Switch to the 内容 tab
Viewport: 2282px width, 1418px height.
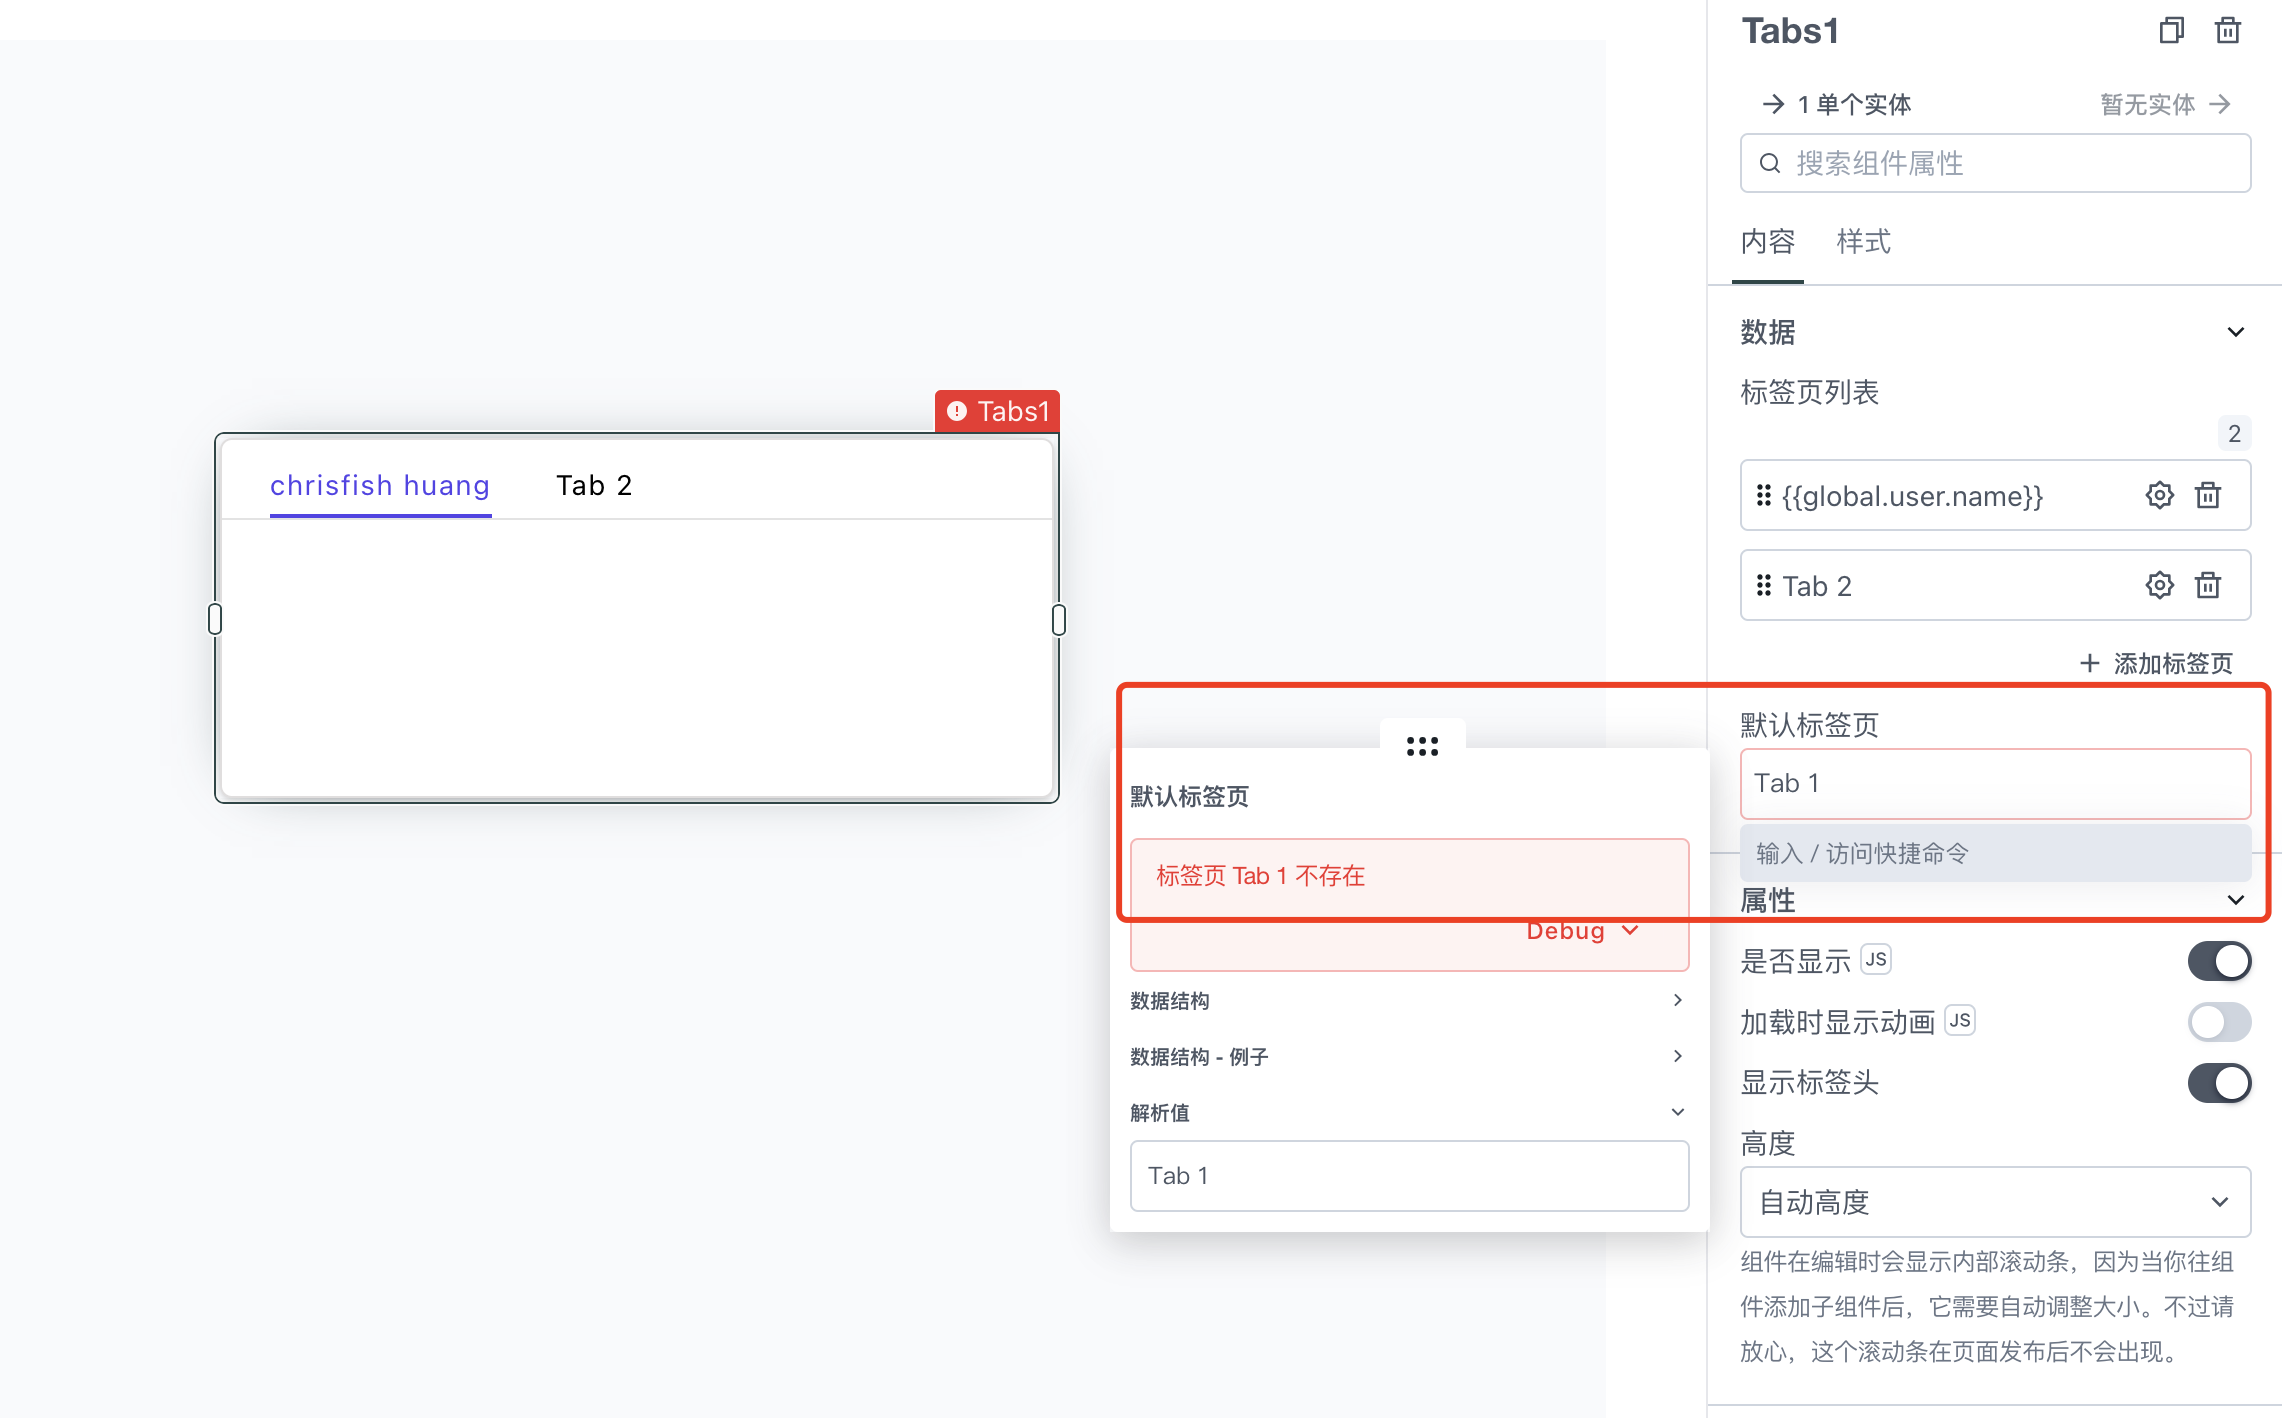pyautogui.click(x=1768, y=241)
